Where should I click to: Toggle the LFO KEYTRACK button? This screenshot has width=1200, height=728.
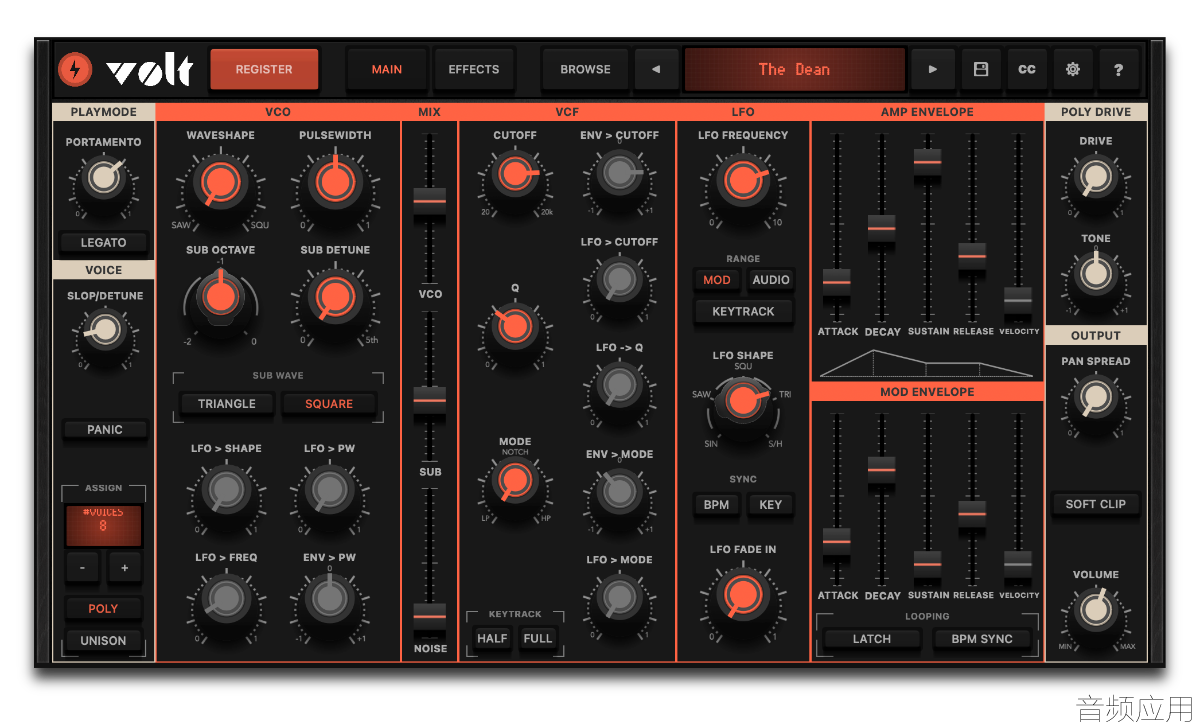[743, 312]
